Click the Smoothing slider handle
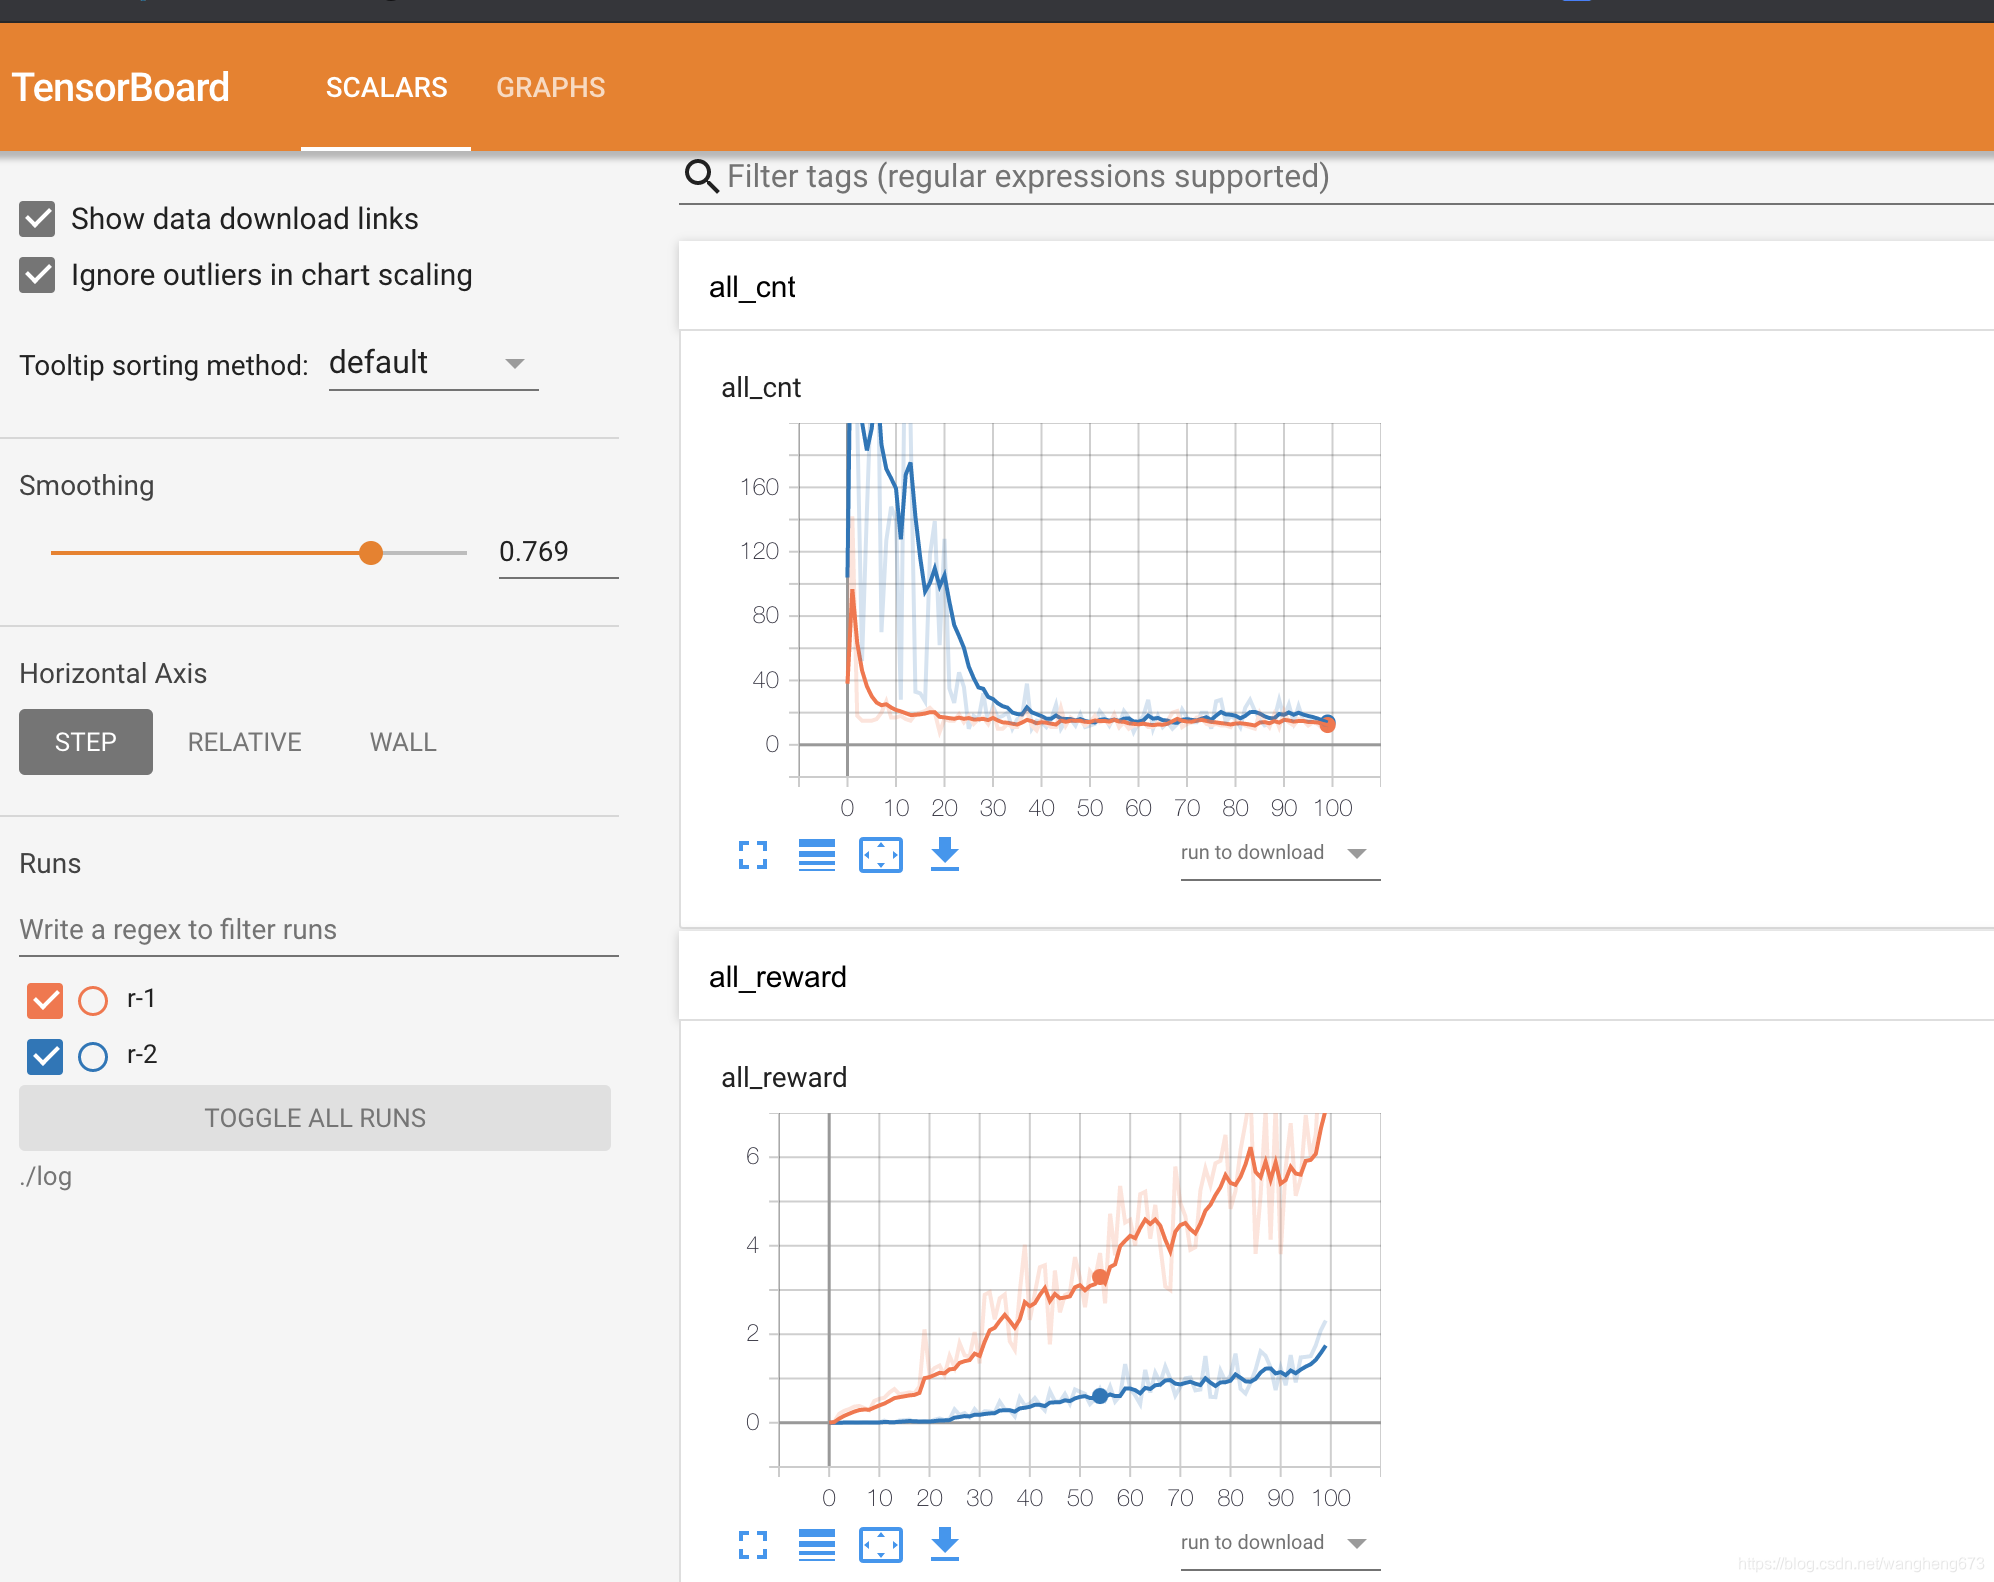This screenshot has width=1994, height=1582. [371, 553]
